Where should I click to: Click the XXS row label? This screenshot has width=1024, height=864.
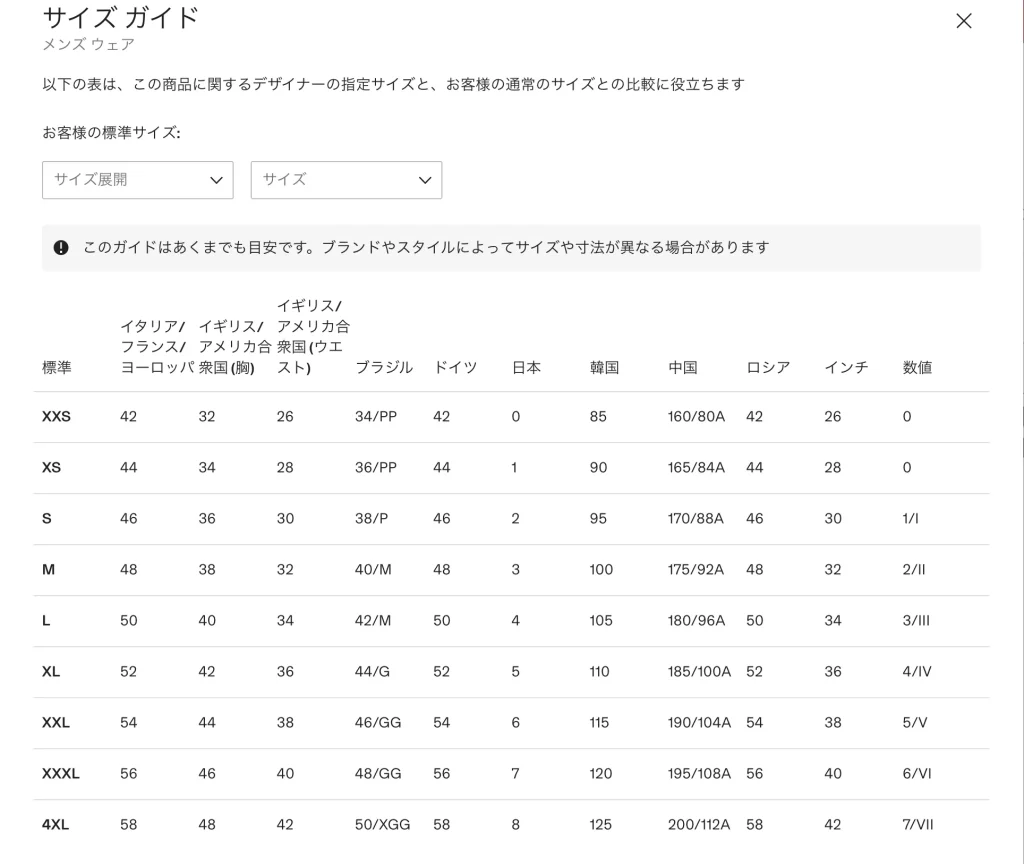pyautogui.click(x=56, y=417)
